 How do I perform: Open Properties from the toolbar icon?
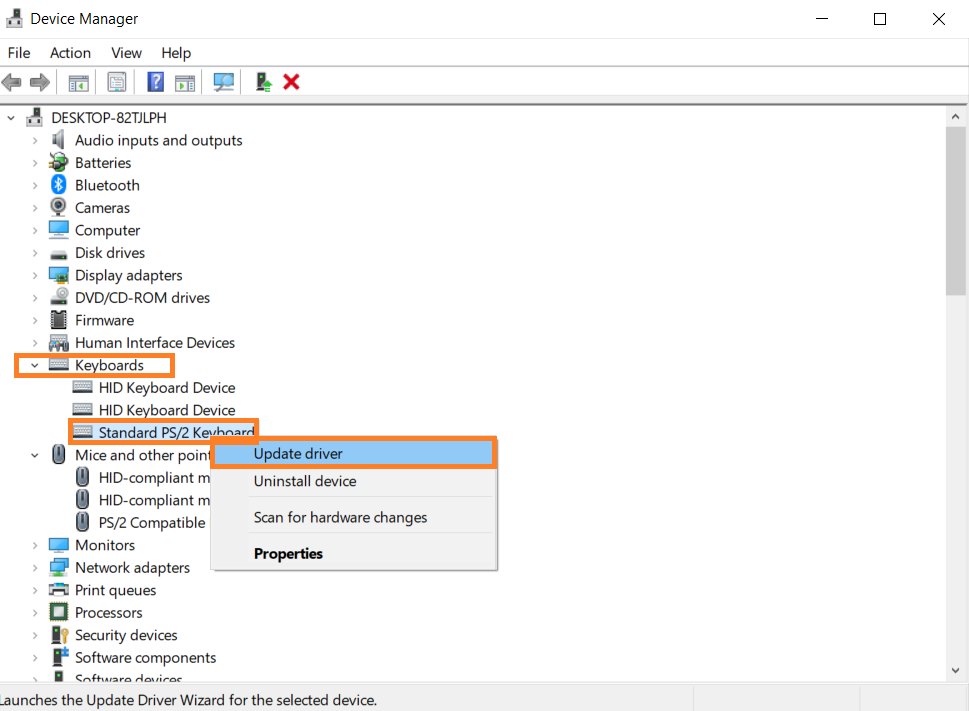pyautogui.click(x=117, y=82)
